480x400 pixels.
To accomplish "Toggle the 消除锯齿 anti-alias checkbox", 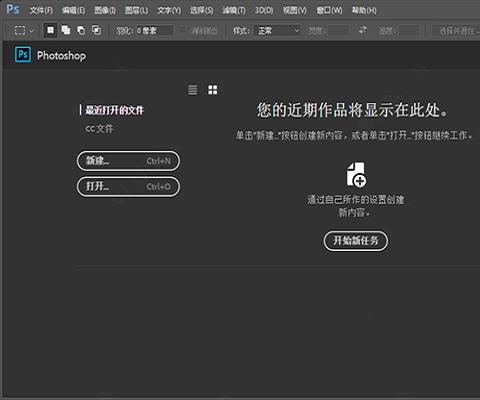I will click(182, 31).
